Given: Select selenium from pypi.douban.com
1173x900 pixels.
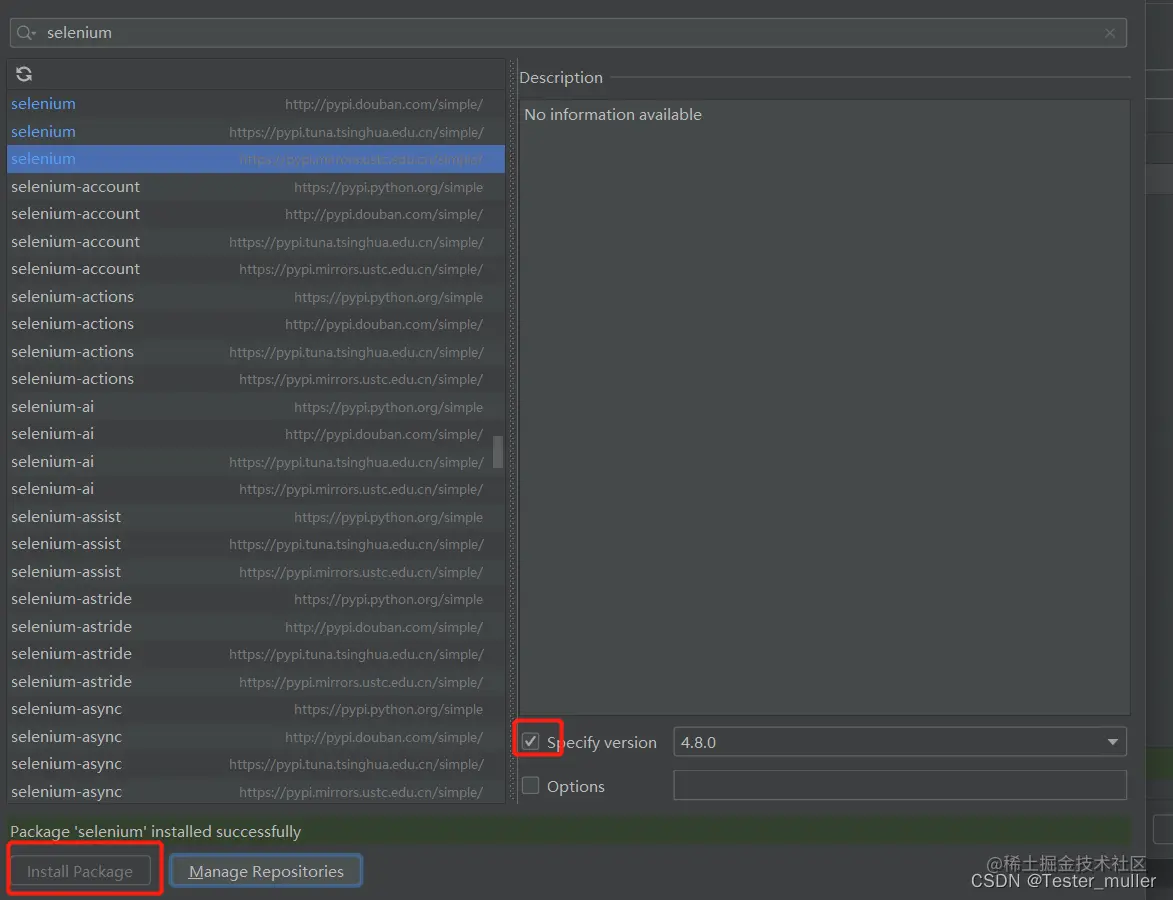Looking at the screenshot, I should [x=256, y=104].
